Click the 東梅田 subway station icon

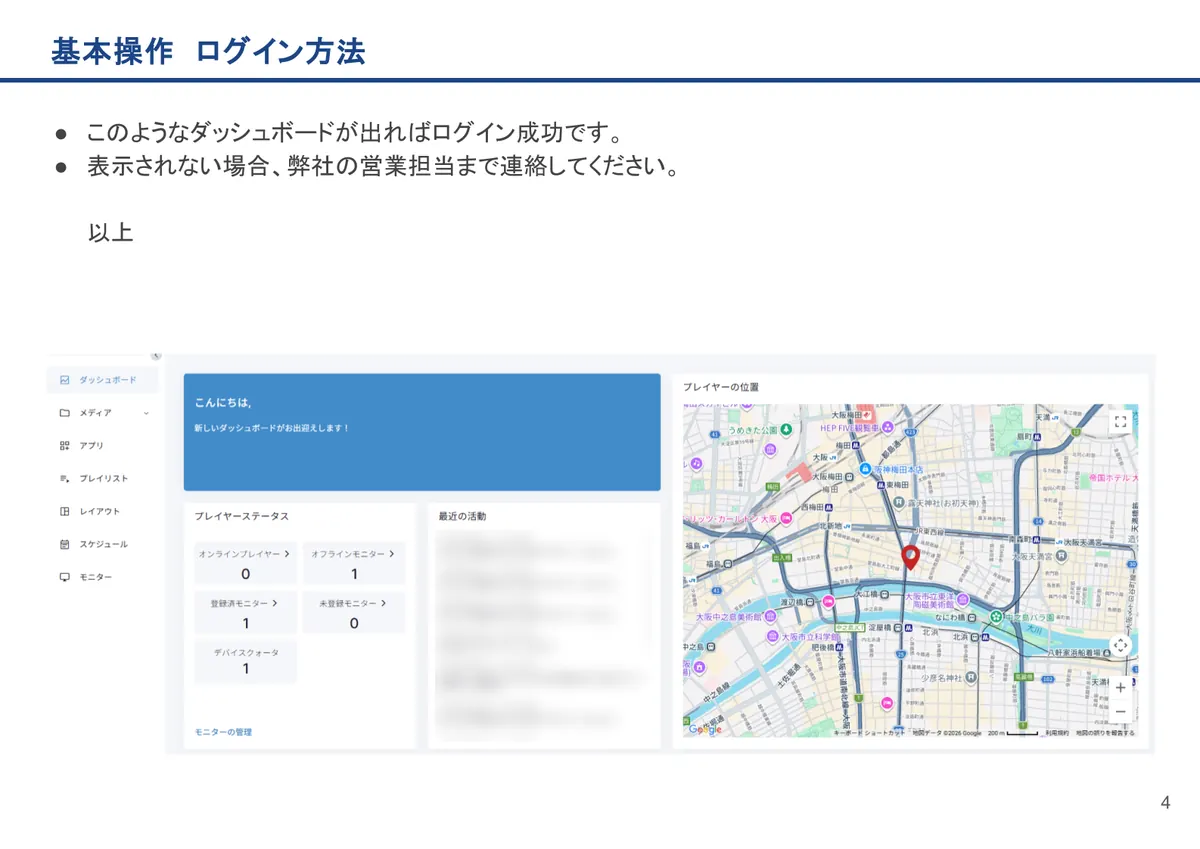[881, 485]
